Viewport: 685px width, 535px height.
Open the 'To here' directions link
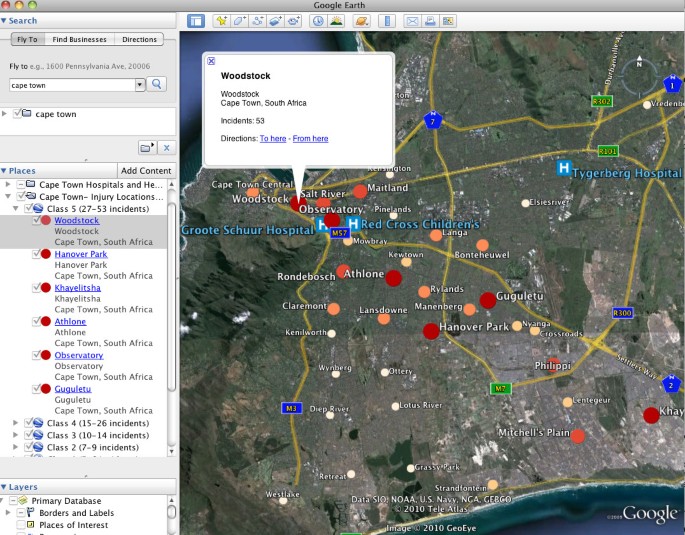pyautogui.click(x=273, y=138)
